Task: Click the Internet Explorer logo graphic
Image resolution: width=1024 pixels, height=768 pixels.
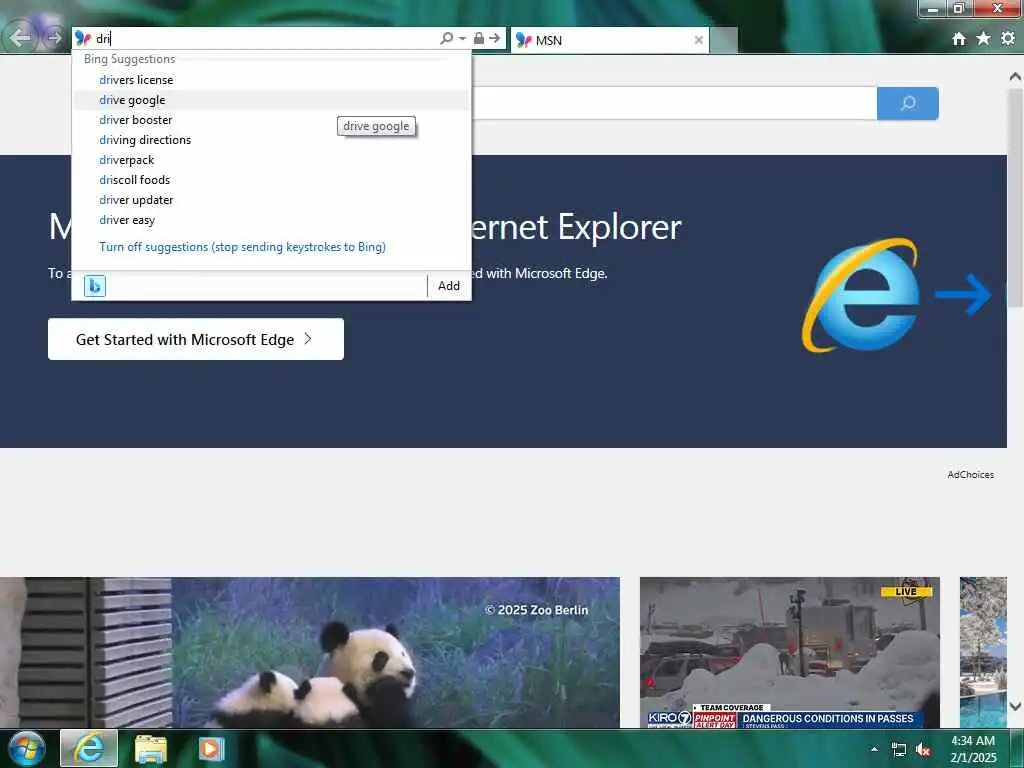Action: [x=862, y=295]
